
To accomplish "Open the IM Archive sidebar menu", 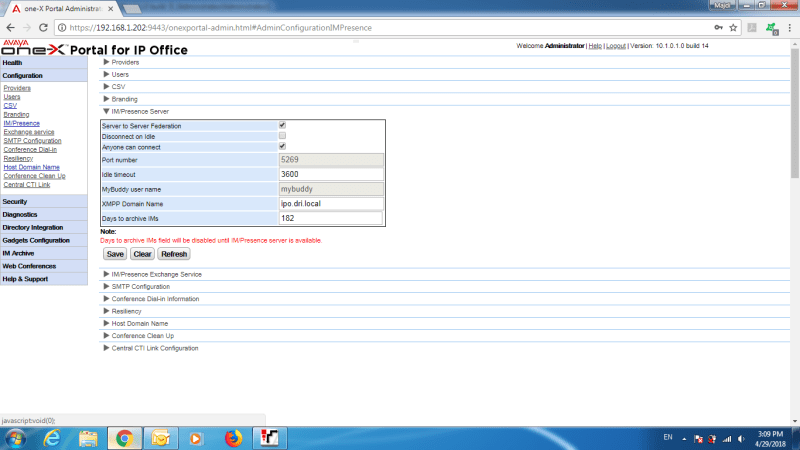I will (x=44, y=253).
